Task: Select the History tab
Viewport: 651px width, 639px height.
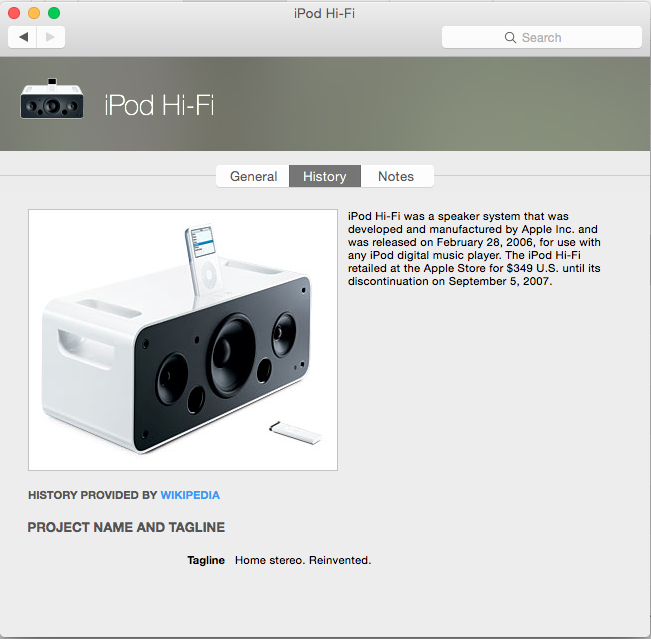Action: tap(325, 176)
